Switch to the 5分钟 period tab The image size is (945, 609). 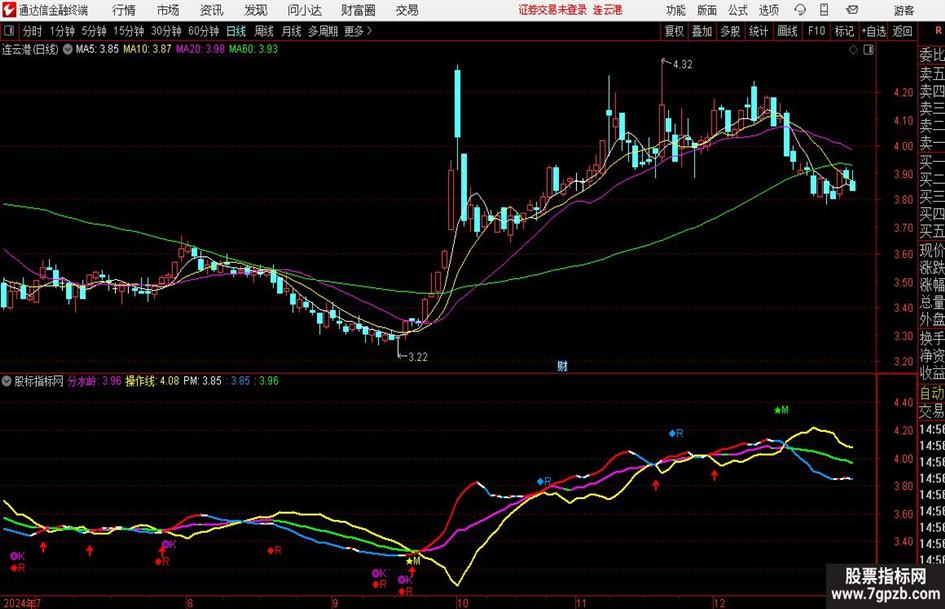click(x=93, y=31)
